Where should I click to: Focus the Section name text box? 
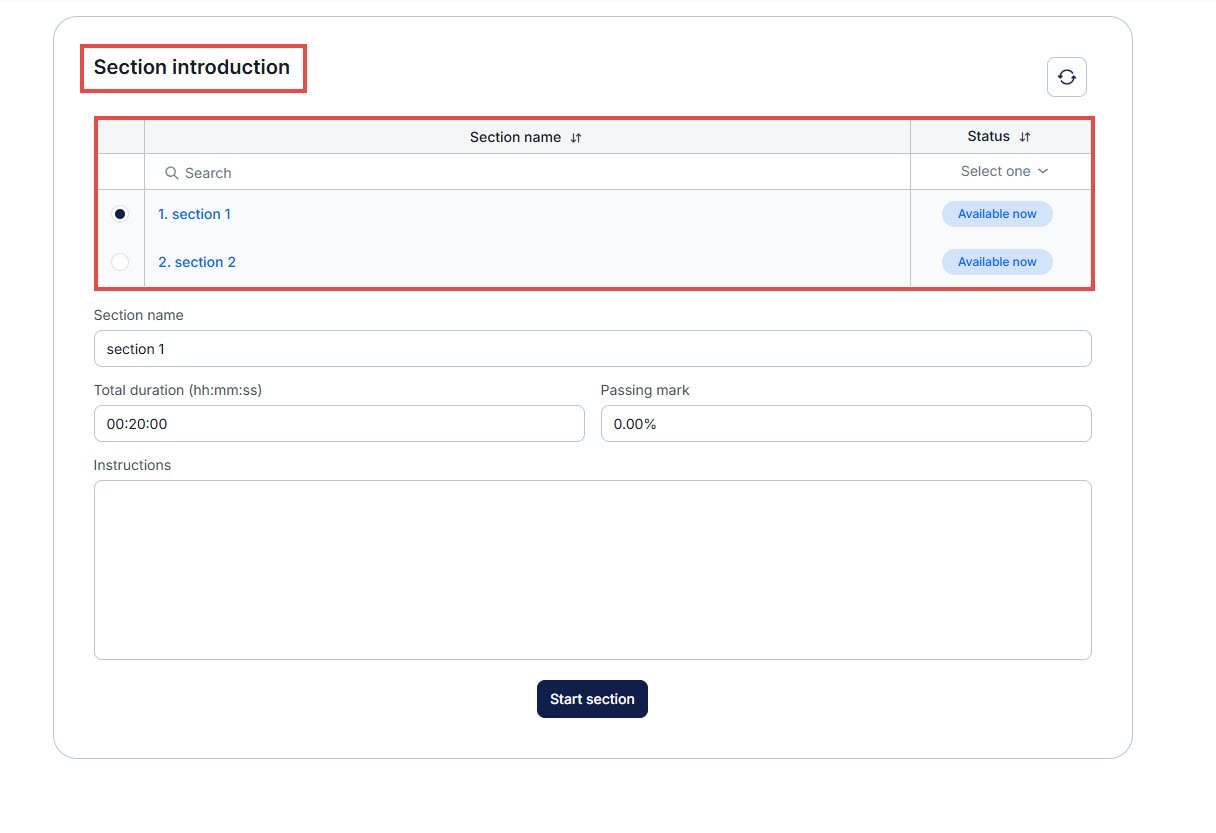coord(592,349)
